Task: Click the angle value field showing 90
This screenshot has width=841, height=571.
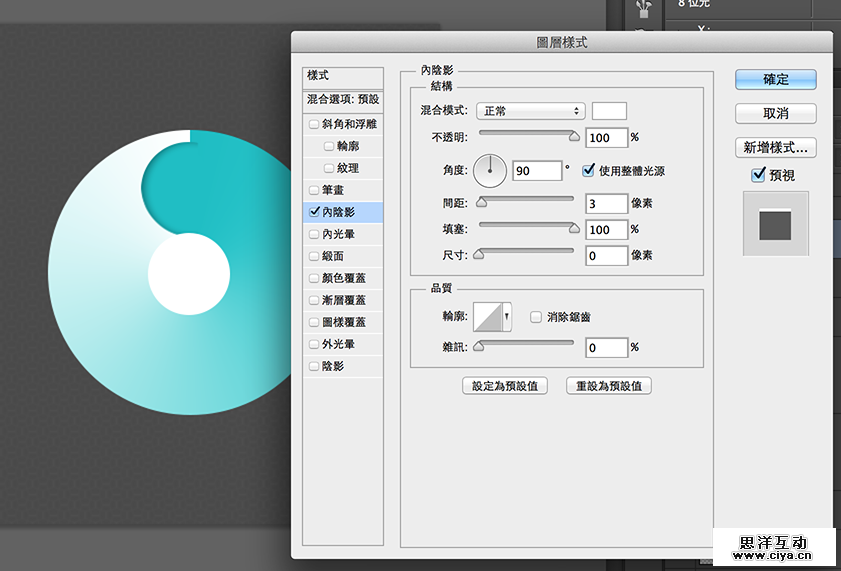Action: click(537, 171)
